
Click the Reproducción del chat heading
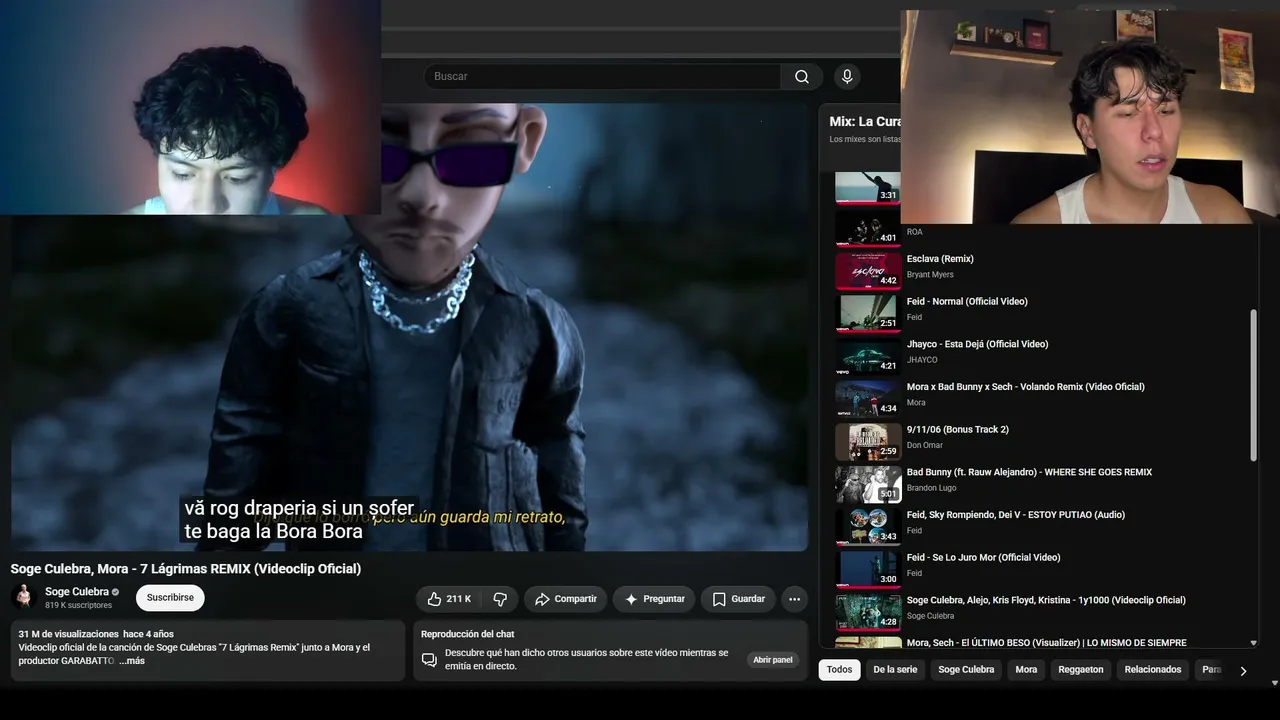pos(468,634)
